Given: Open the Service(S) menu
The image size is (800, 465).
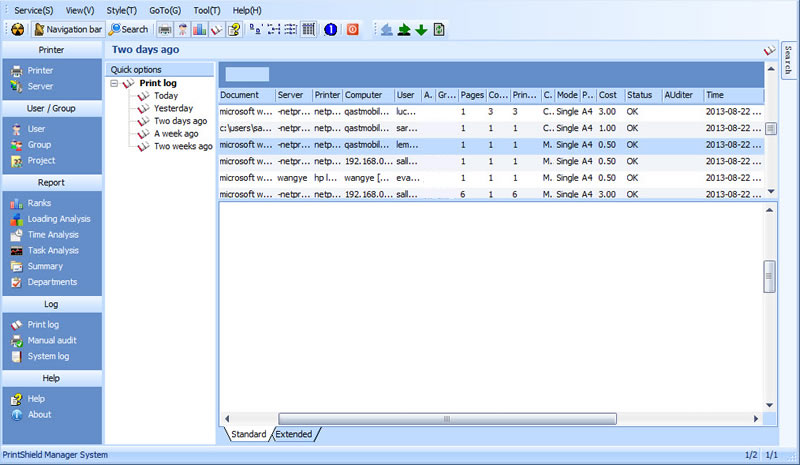Looking at the screenshot, I should tap(33, 11).
